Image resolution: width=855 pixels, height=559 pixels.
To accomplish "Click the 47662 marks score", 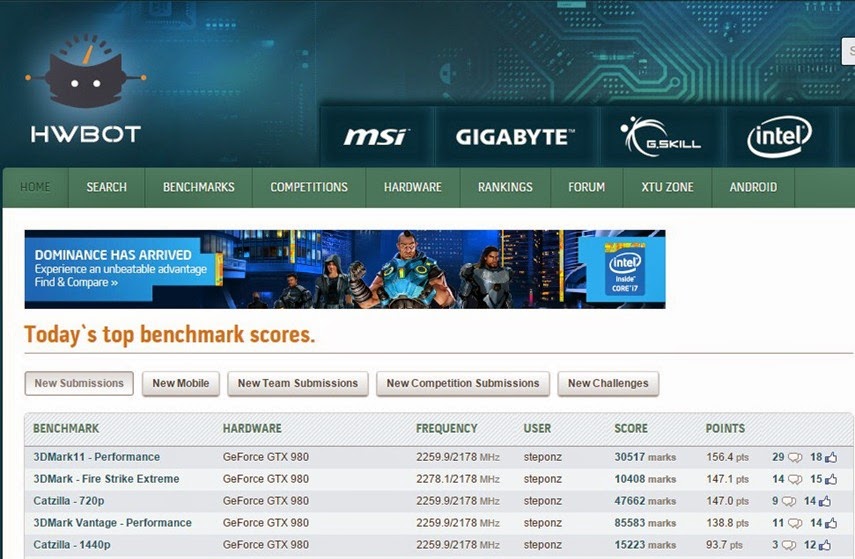I will (645, 501).
